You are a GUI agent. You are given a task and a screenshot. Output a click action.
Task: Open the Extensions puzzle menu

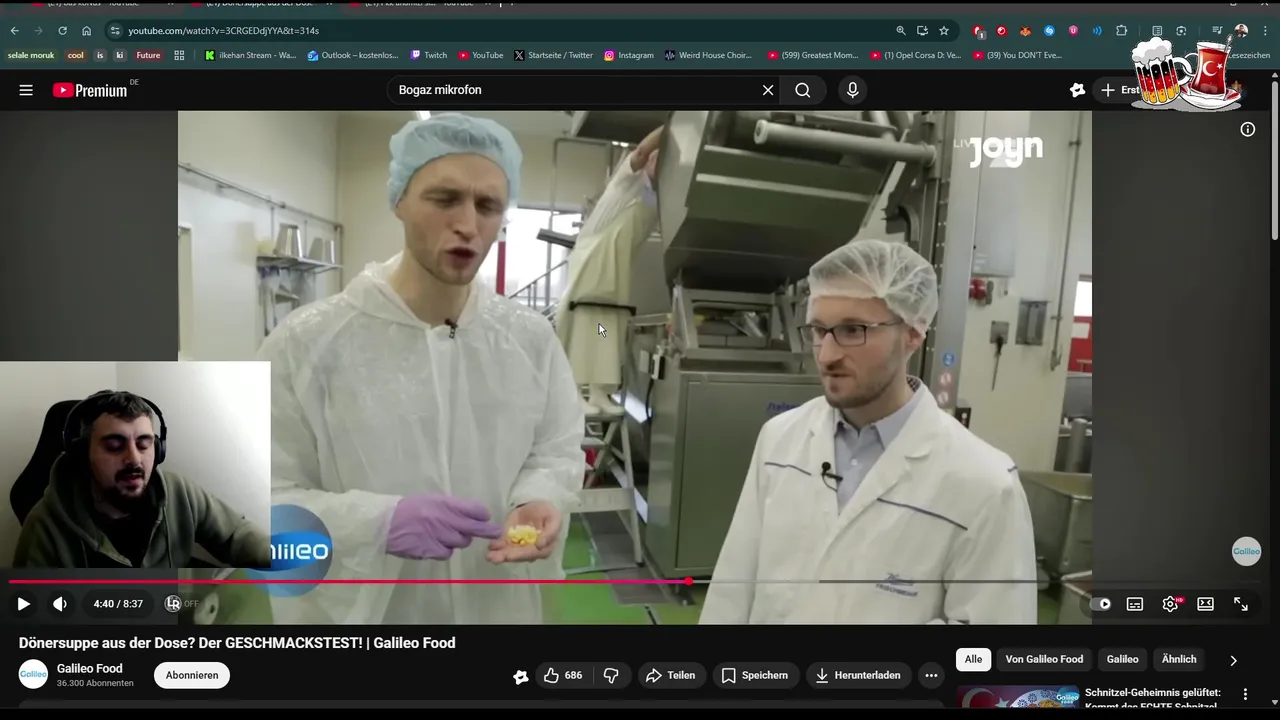point(1121,31)
